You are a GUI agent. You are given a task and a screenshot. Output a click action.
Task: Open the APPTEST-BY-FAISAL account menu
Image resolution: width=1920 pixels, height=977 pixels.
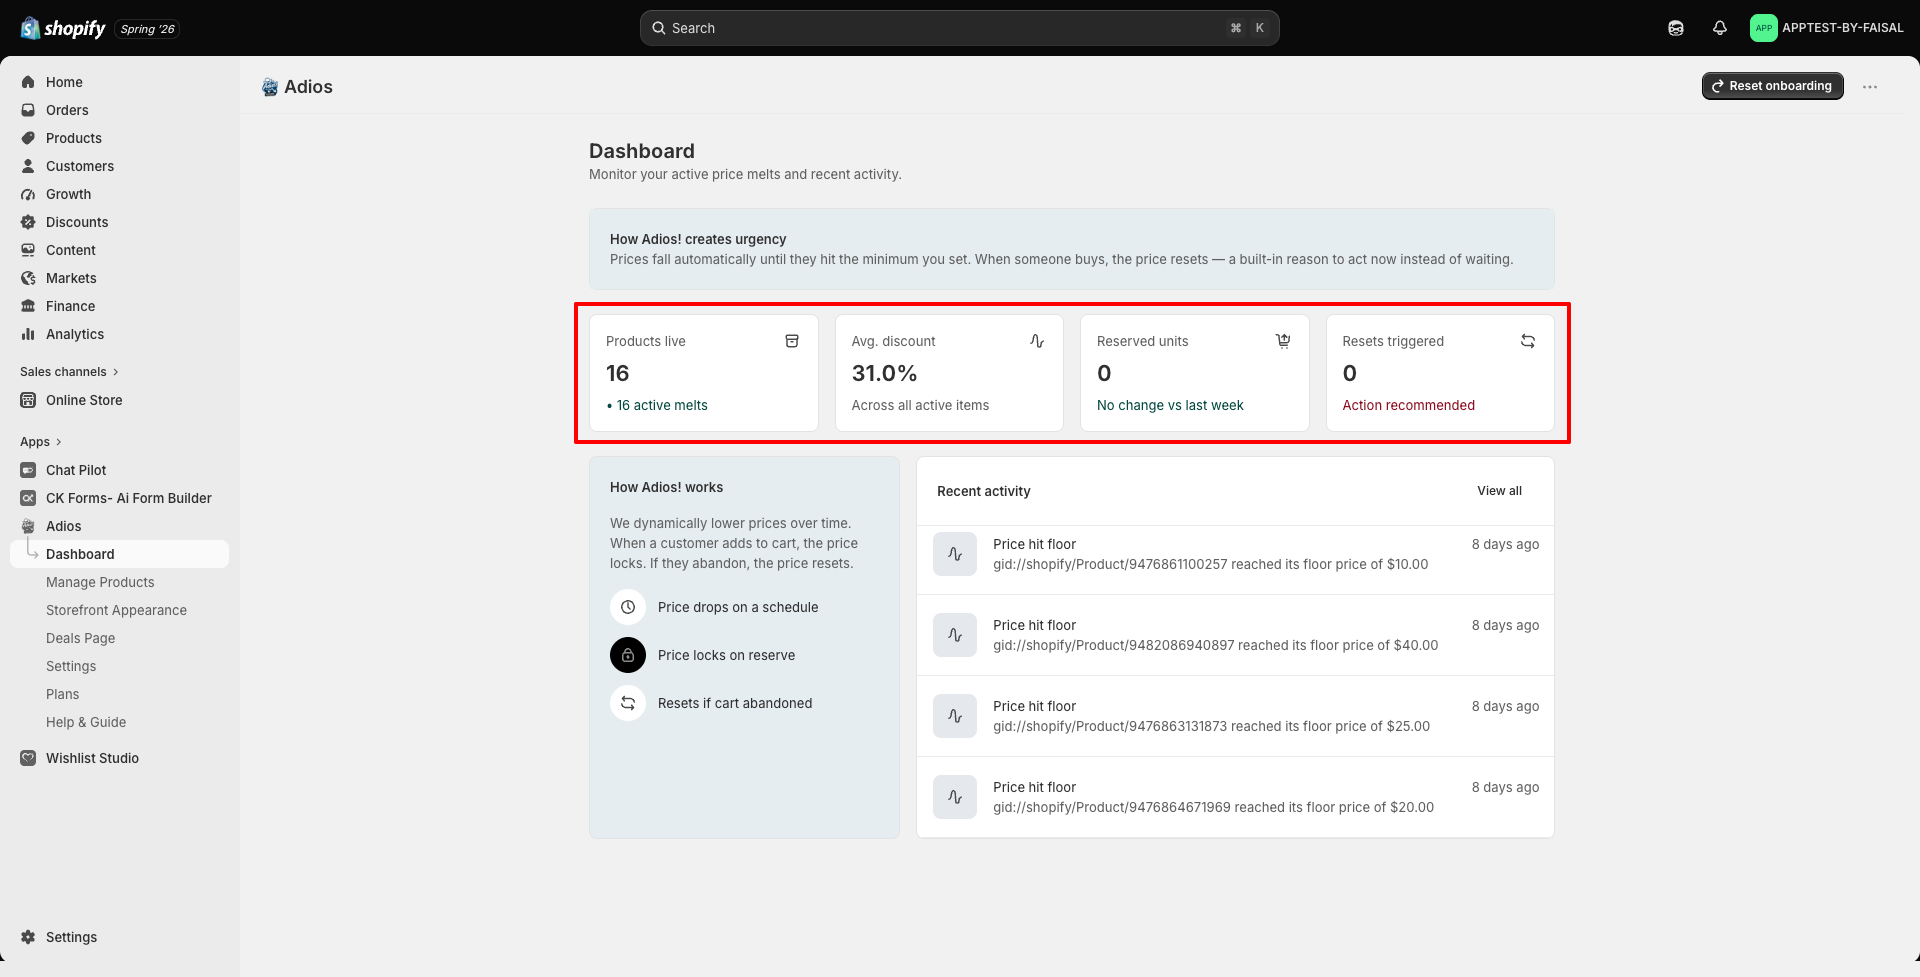1827,28
